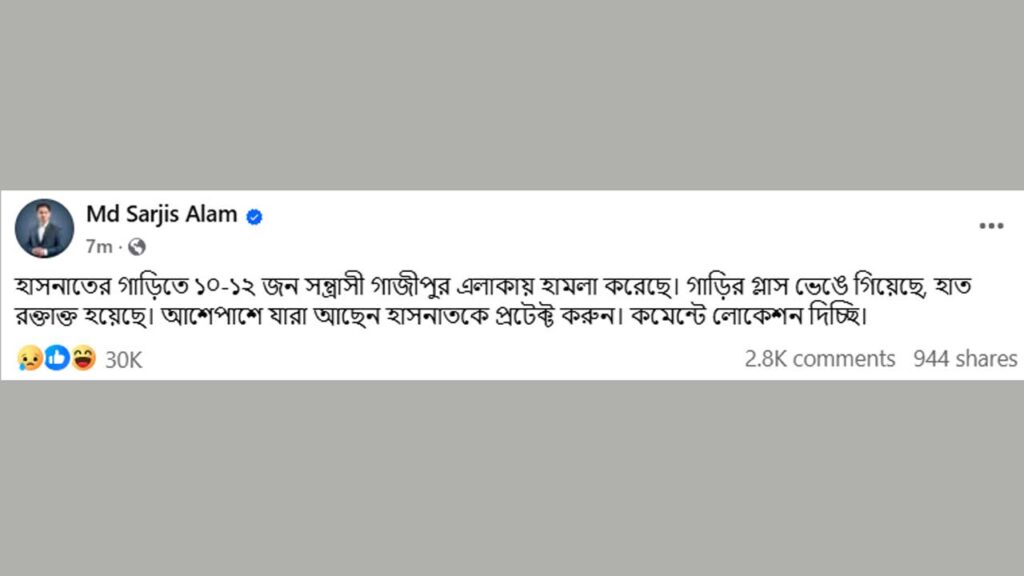Open the post options three-dot menu
Viewport: 1024px width, 576px height.
pyautogui.click(x=990, y=226)
